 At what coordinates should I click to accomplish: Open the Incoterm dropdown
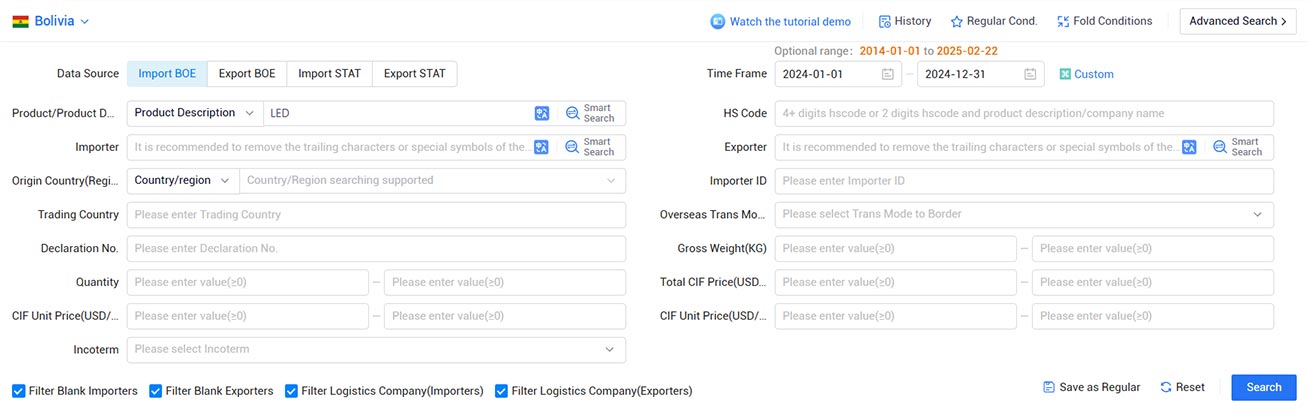coord(376,349)
